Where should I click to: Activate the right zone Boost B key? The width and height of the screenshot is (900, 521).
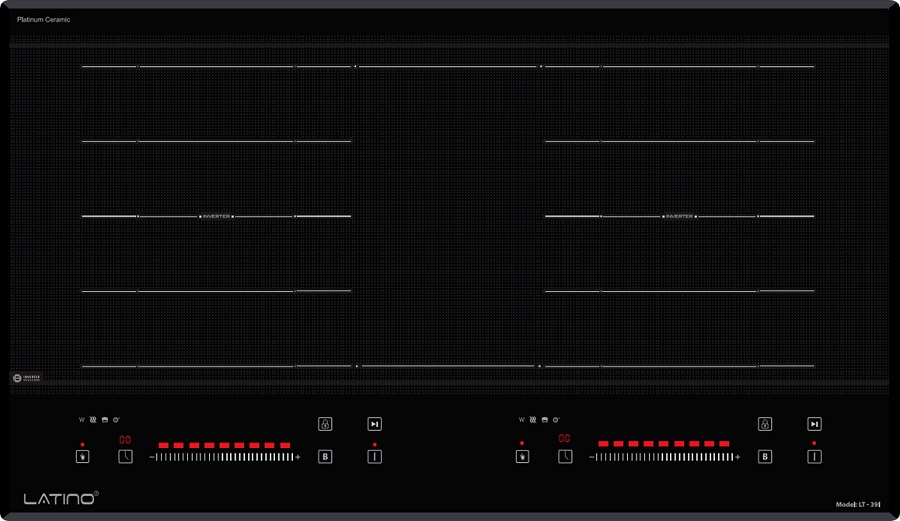pos(765,457)
